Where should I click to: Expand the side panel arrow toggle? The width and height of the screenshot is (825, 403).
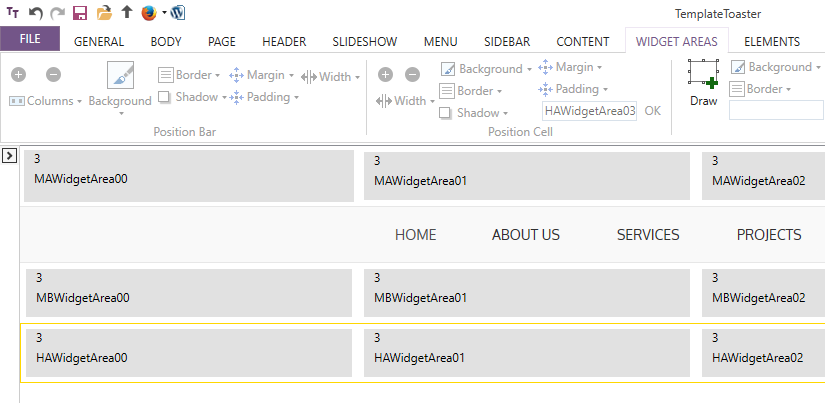pos(9,156)
